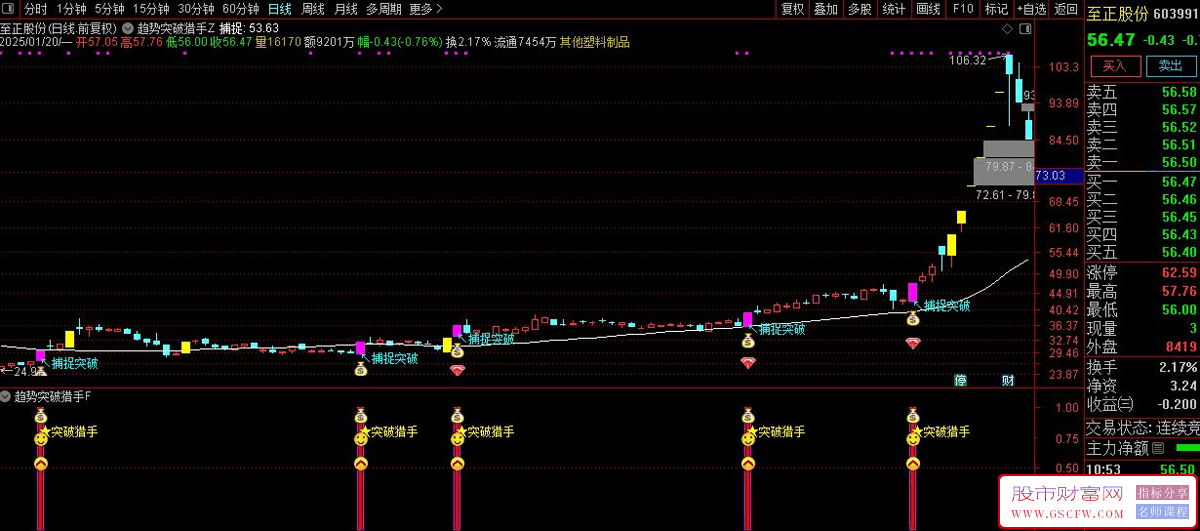Click the 卖出 sell button
This screenshot has width=1200, height=531.
(x=1170, y=66)
